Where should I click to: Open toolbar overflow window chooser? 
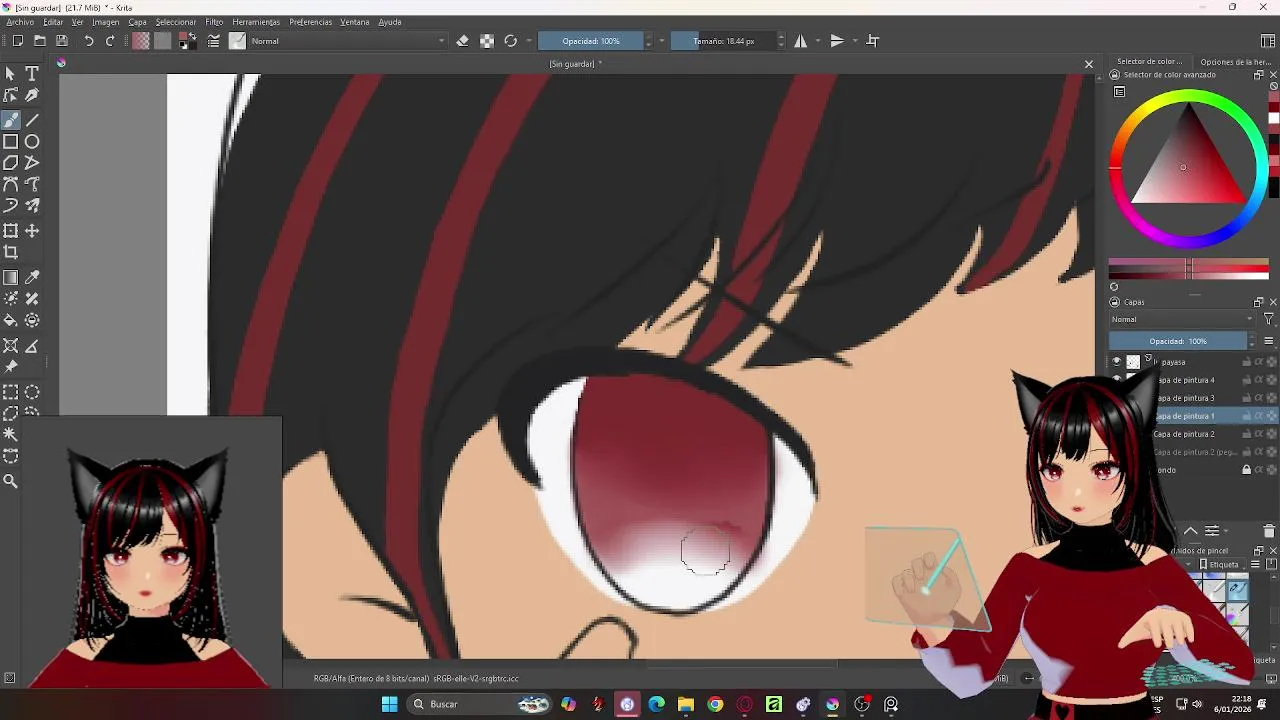[x=1268, y=41]
